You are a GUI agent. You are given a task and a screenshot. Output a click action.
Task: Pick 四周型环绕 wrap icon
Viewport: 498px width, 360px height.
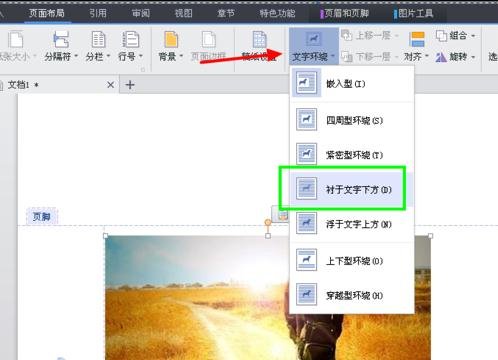[306, 119]
